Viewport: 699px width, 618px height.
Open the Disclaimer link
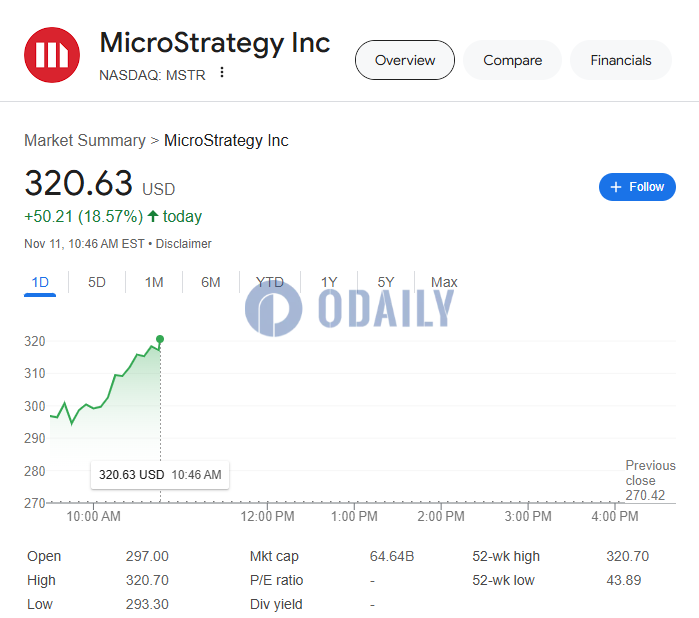tap(183, 244)
